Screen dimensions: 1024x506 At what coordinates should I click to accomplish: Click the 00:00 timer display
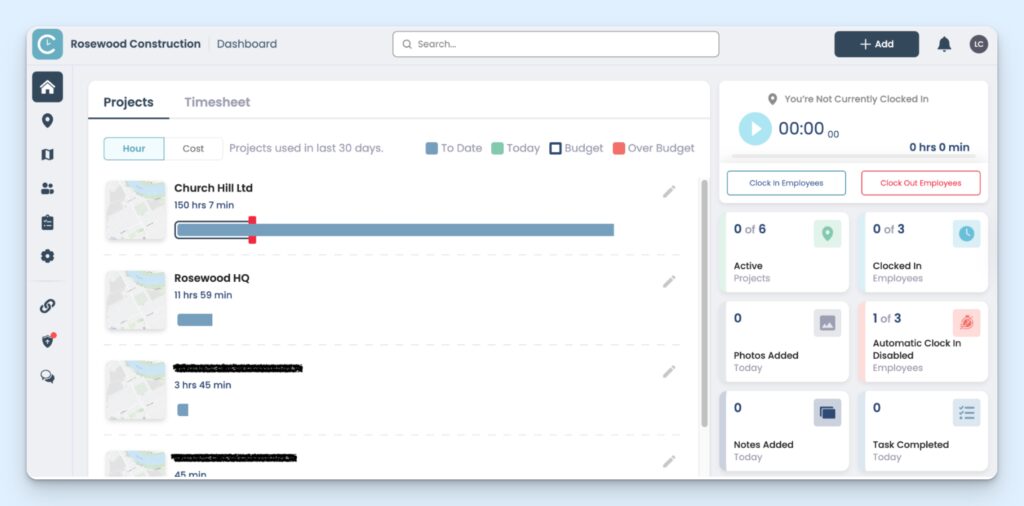coord(808,129)
